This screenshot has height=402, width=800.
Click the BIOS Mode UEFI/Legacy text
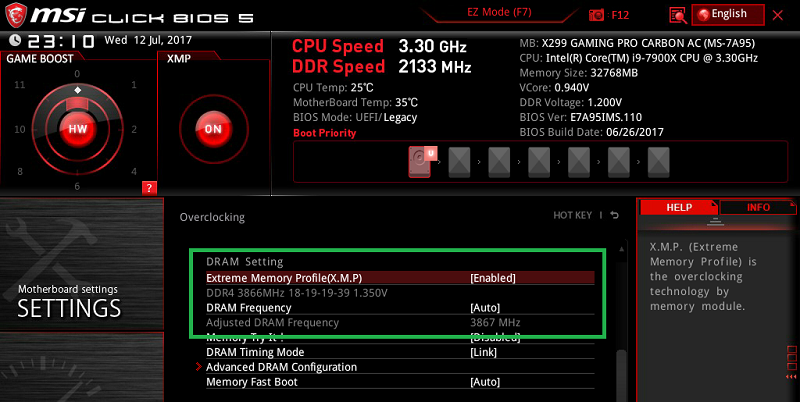[x=355, y=117]
